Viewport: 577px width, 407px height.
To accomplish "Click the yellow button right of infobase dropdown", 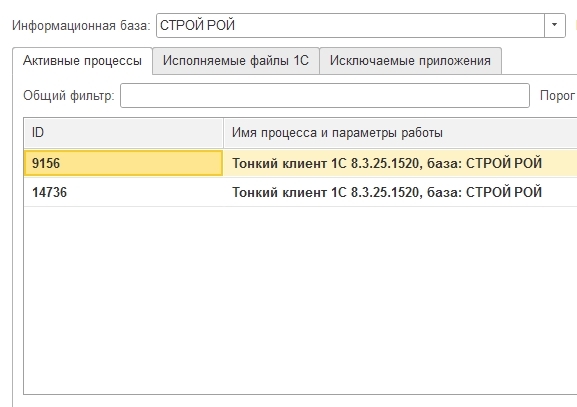I will point(575,25).
